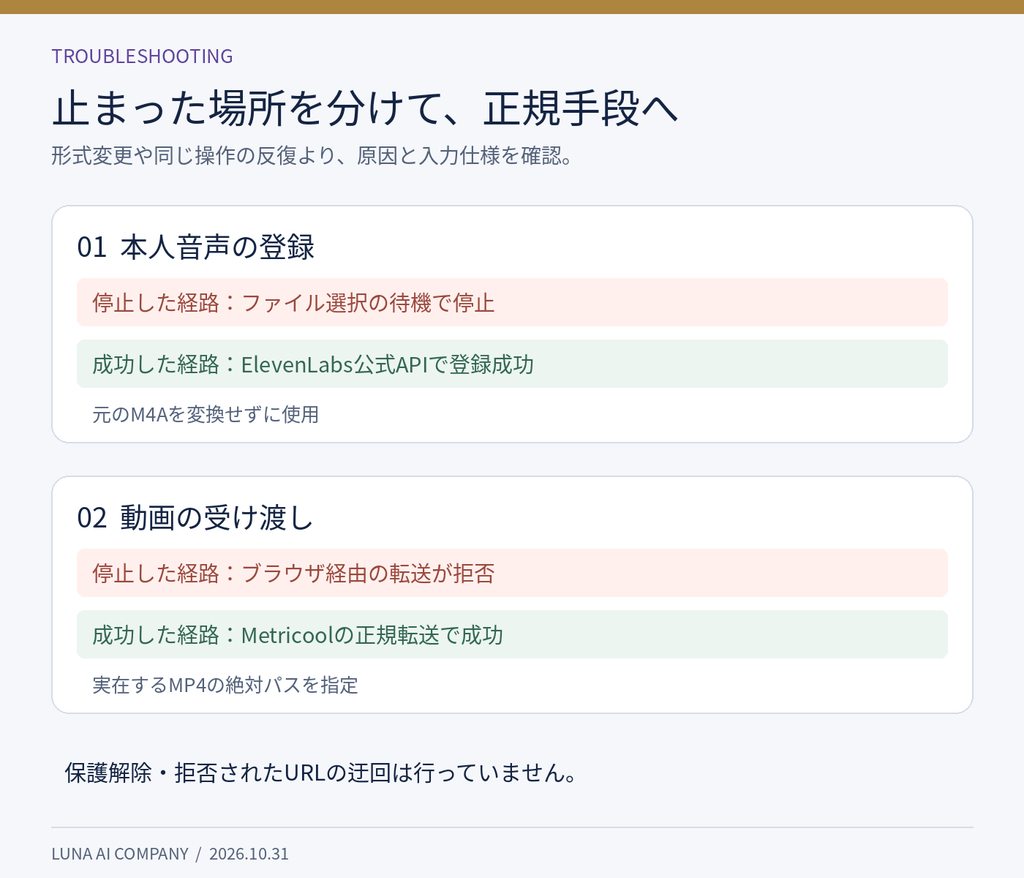Select the green row Metricoolの正規転送で成功
Image resolution: width=1024 pixels, height=878 pixels.
pos(512,634)
